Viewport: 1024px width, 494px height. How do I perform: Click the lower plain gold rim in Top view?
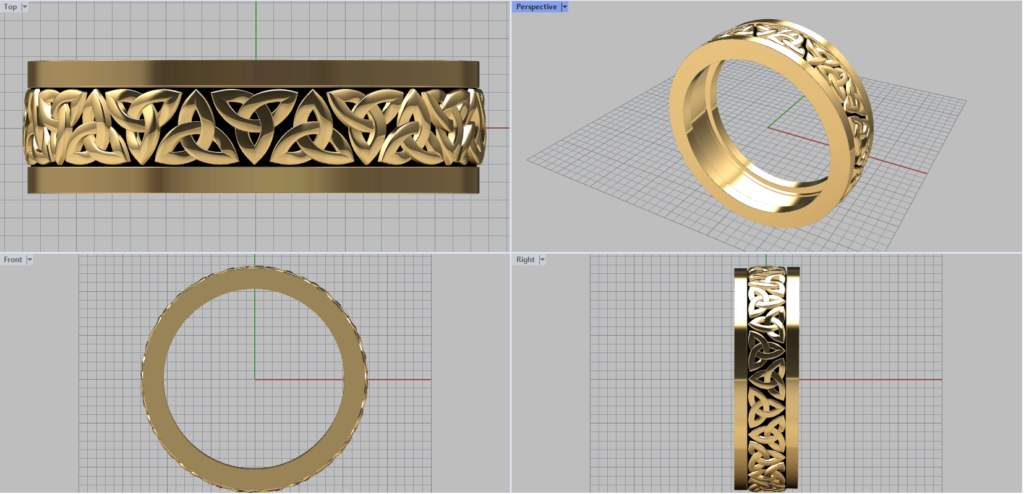tap(255, 180)
